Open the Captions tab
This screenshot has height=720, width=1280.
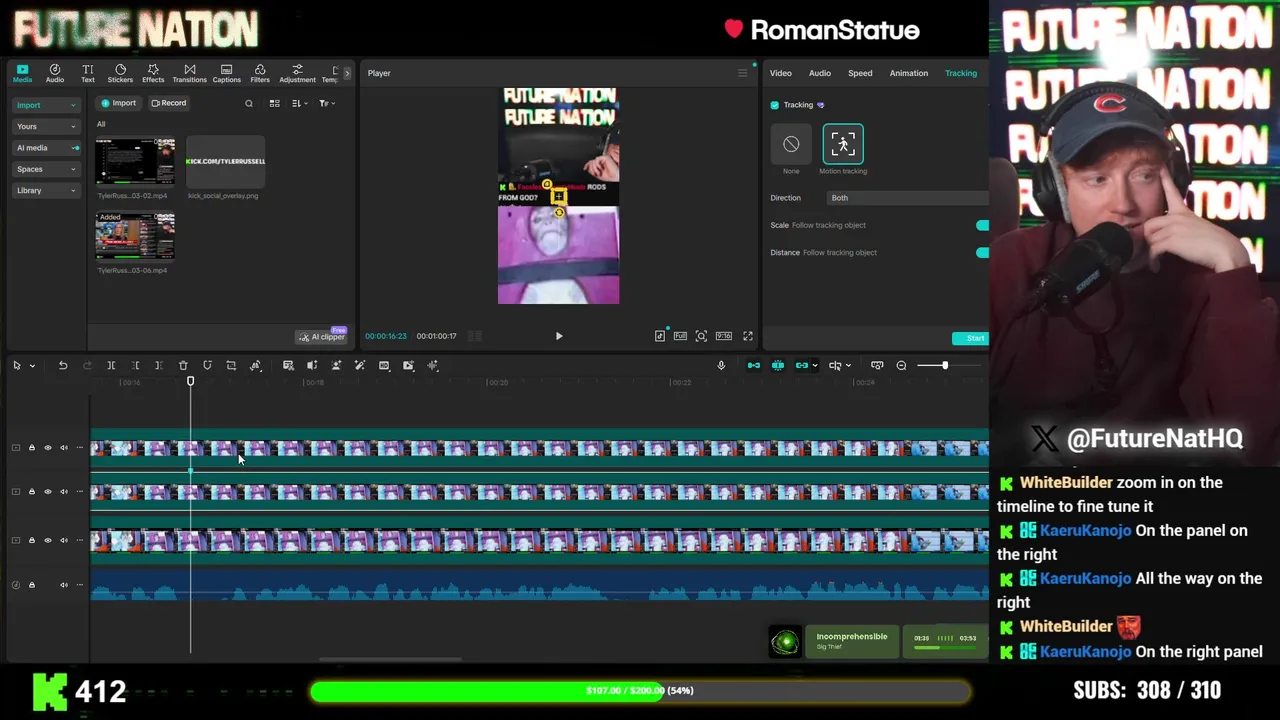[x=226, y=73]
